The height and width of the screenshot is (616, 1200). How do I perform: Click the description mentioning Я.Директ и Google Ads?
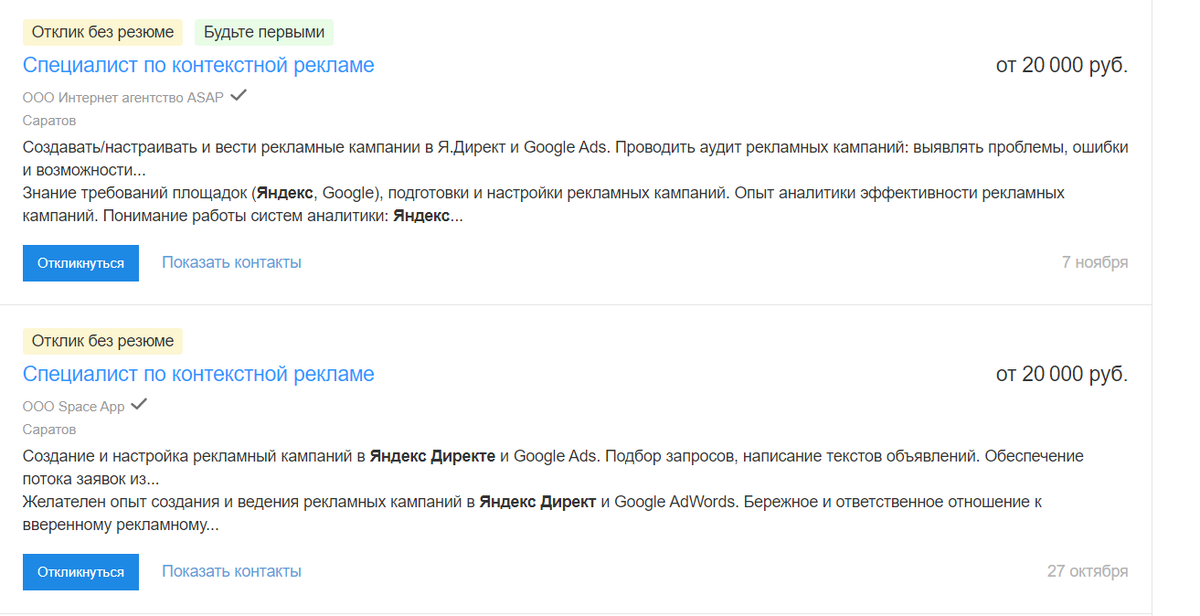575,158
